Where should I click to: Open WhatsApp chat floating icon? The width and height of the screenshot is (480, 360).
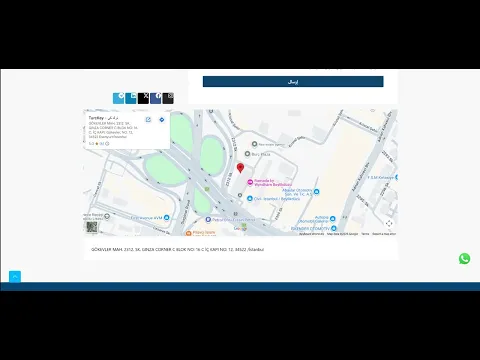464,259
